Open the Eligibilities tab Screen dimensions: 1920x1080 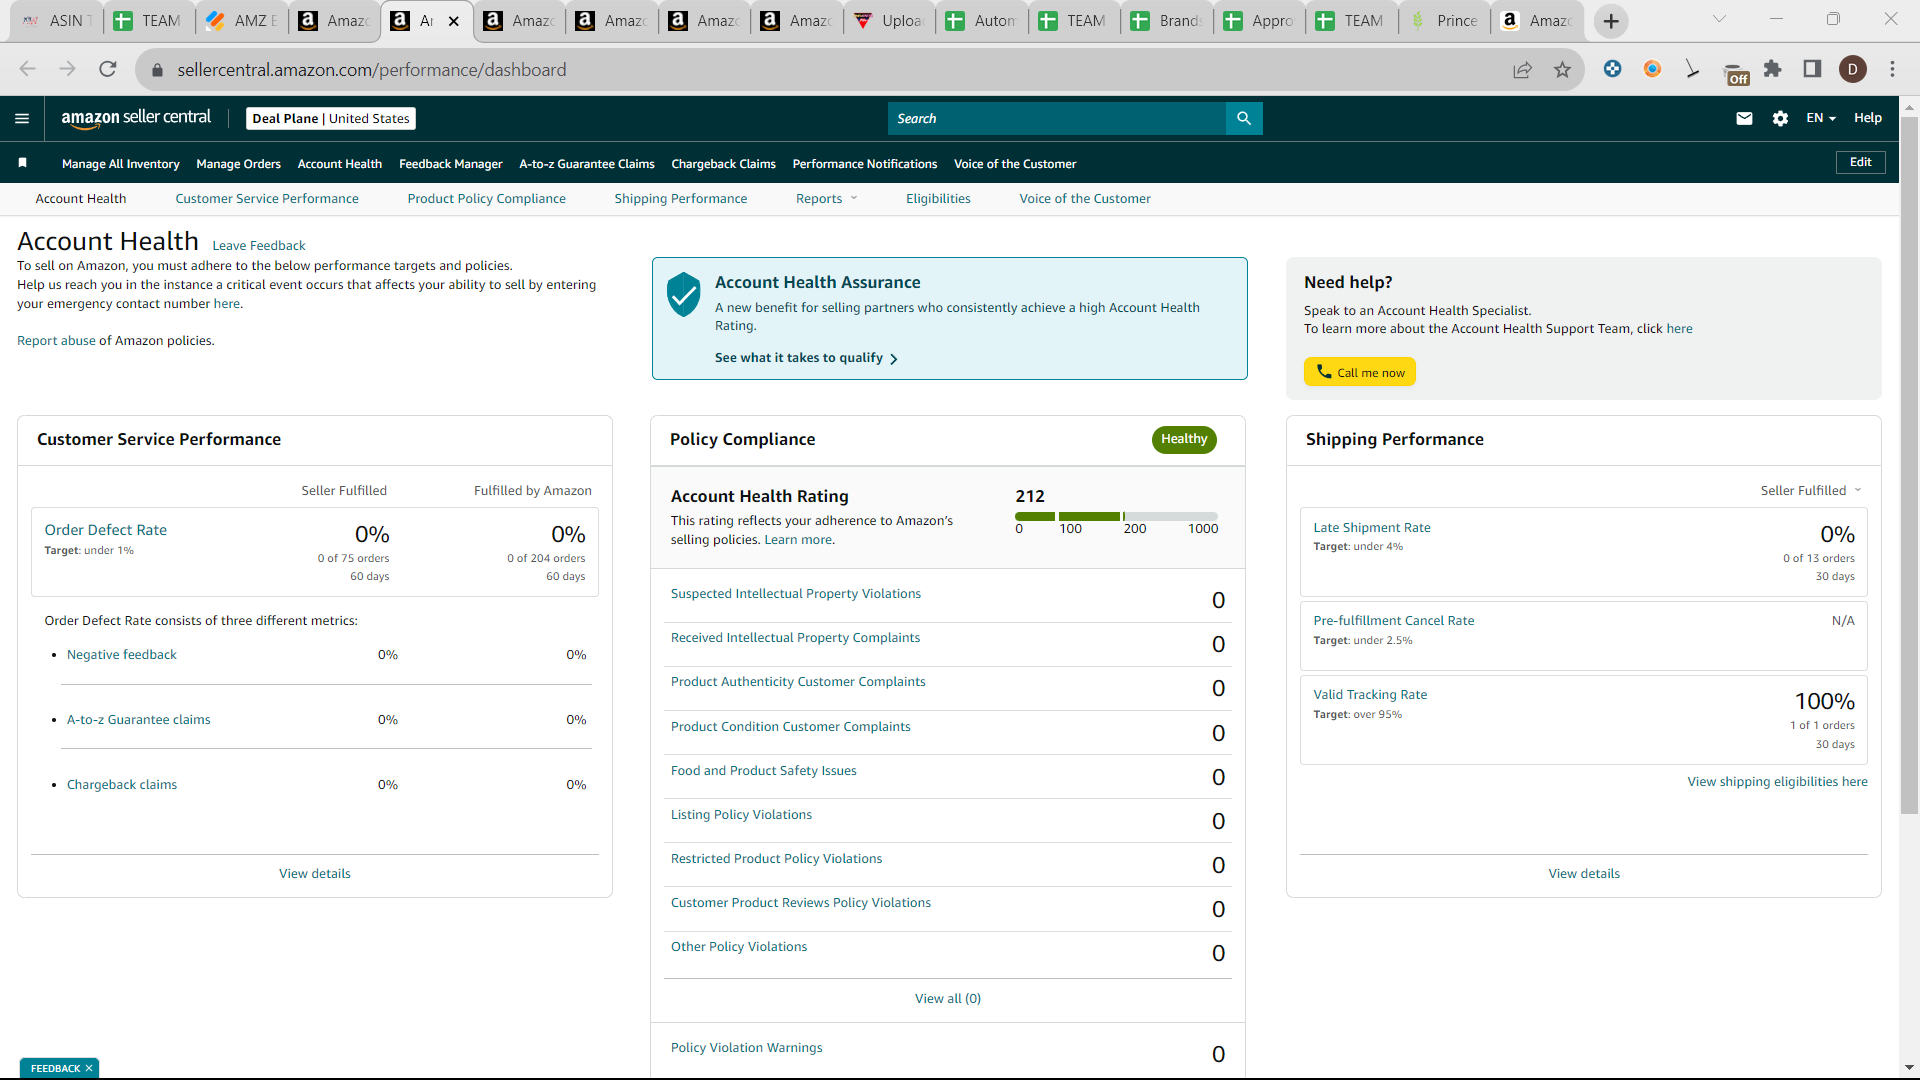[x=938, y=198]
